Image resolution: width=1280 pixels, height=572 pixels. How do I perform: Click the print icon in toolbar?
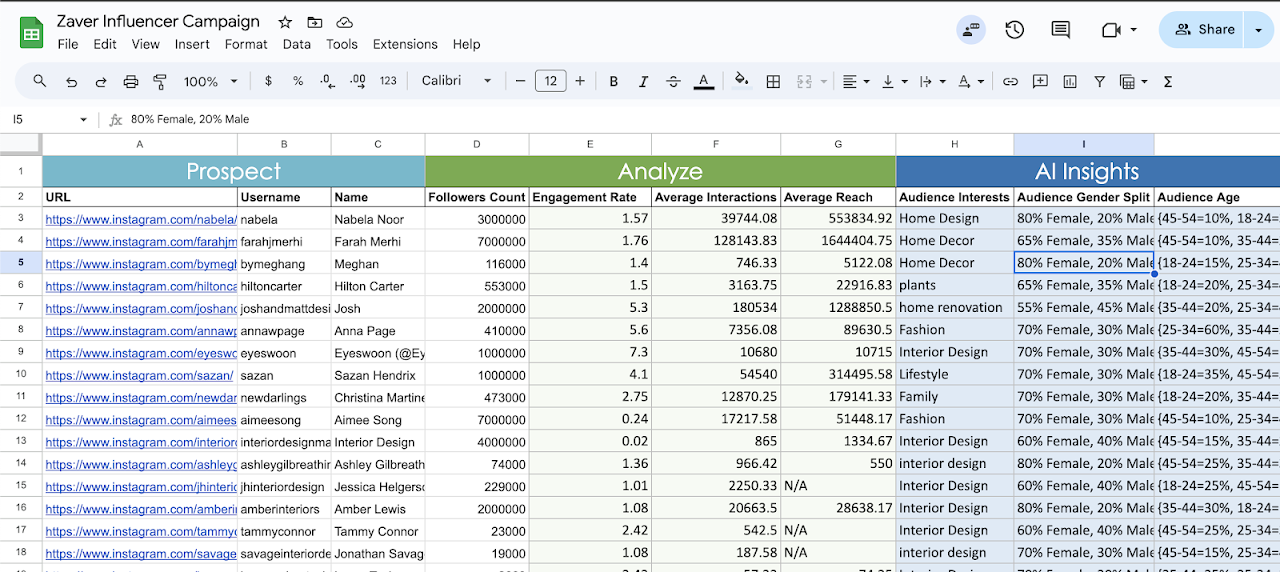pyautogui.click(x=130, y=81)
